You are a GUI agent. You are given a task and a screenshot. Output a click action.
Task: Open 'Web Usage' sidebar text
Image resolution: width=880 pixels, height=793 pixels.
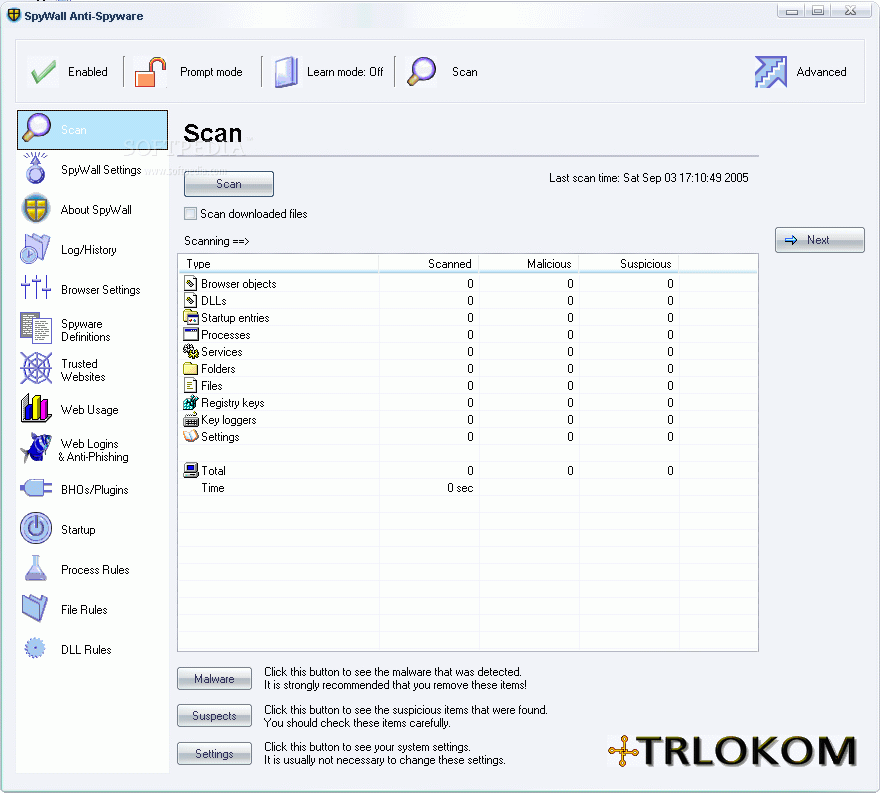tap(90, 410)
